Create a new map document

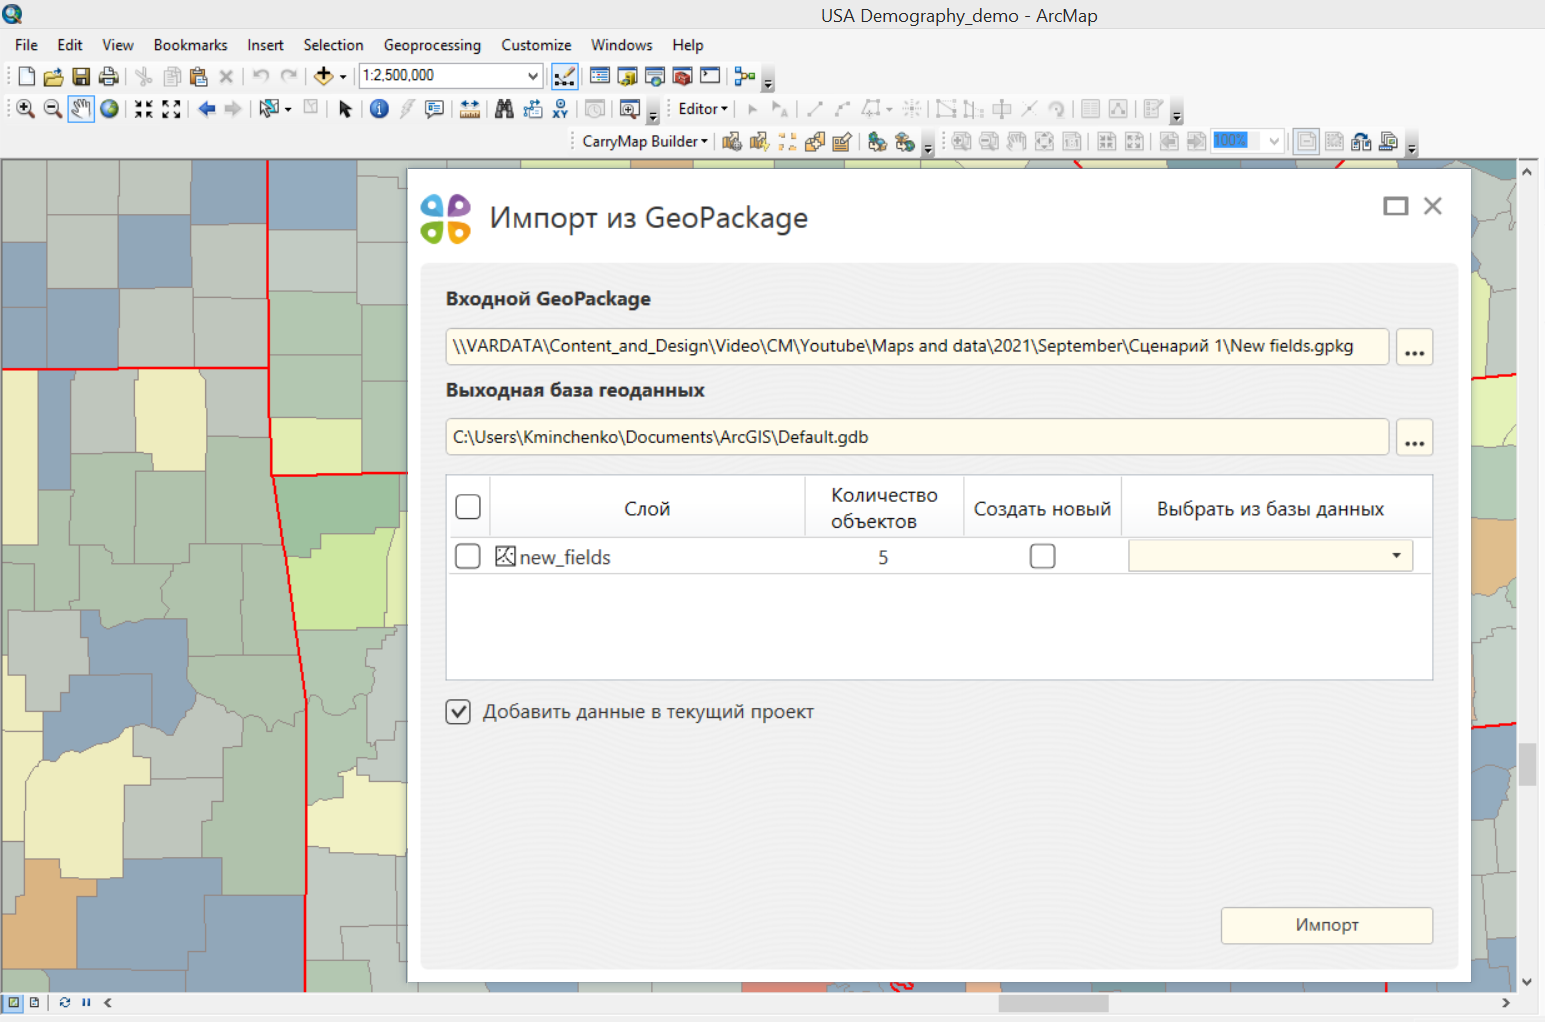26,76
